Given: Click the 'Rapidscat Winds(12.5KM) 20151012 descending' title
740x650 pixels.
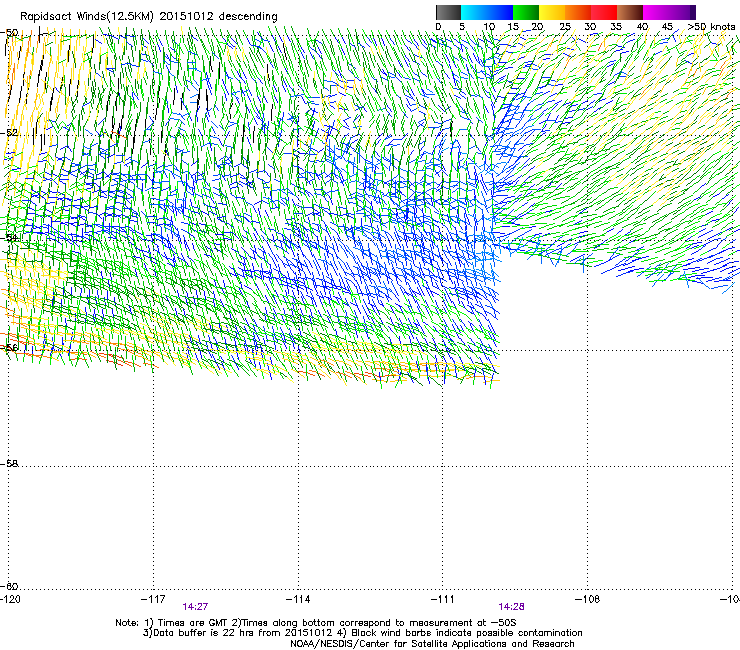Looking at the screenshot, I should point(149,16).
